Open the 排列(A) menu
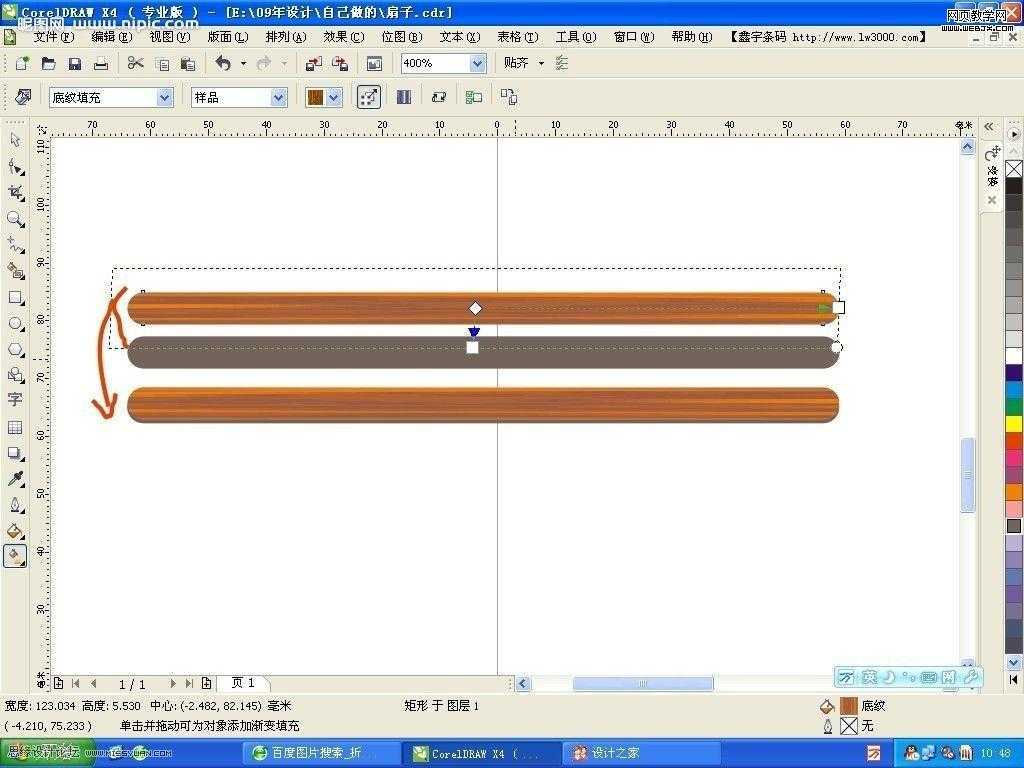This screenshot has width=1024, height=768. point(286,37)
